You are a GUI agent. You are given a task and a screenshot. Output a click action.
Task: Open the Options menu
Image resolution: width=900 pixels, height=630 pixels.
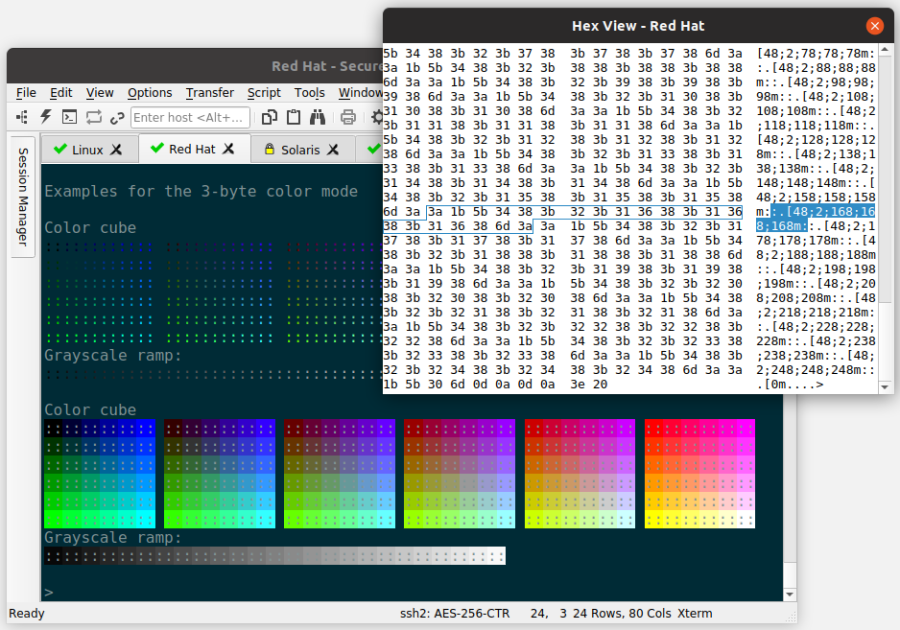tap(150, 93)
